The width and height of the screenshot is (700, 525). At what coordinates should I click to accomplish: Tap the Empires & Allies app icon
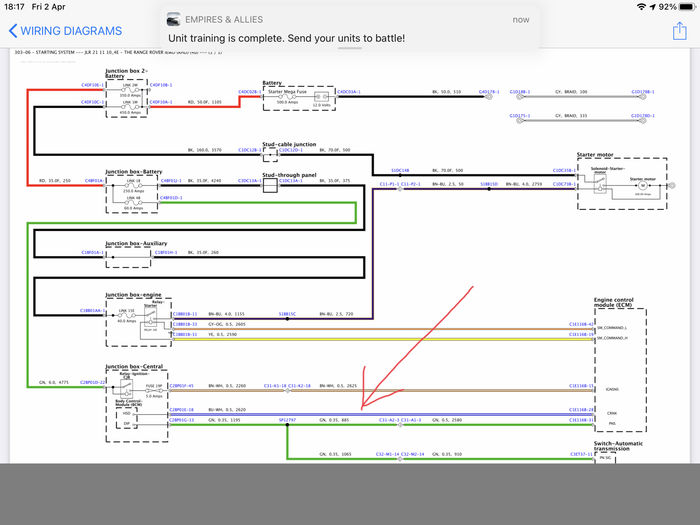(174, 20)
